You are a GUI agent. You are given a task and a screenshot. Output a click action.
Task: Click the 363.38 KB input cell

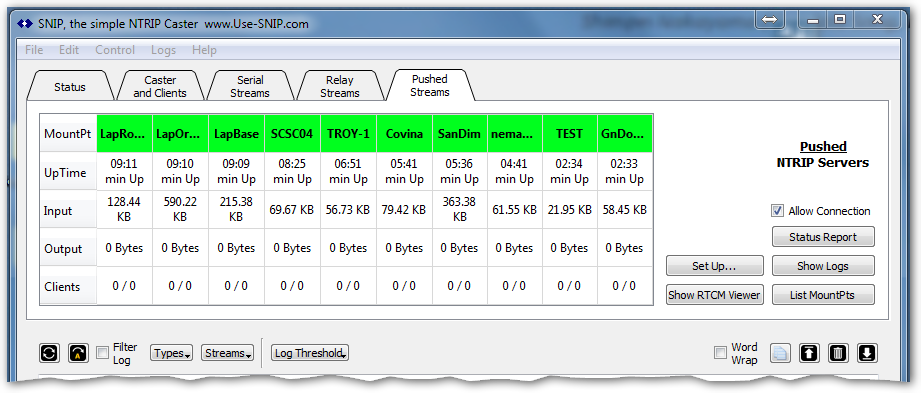[x=460, y=209]
